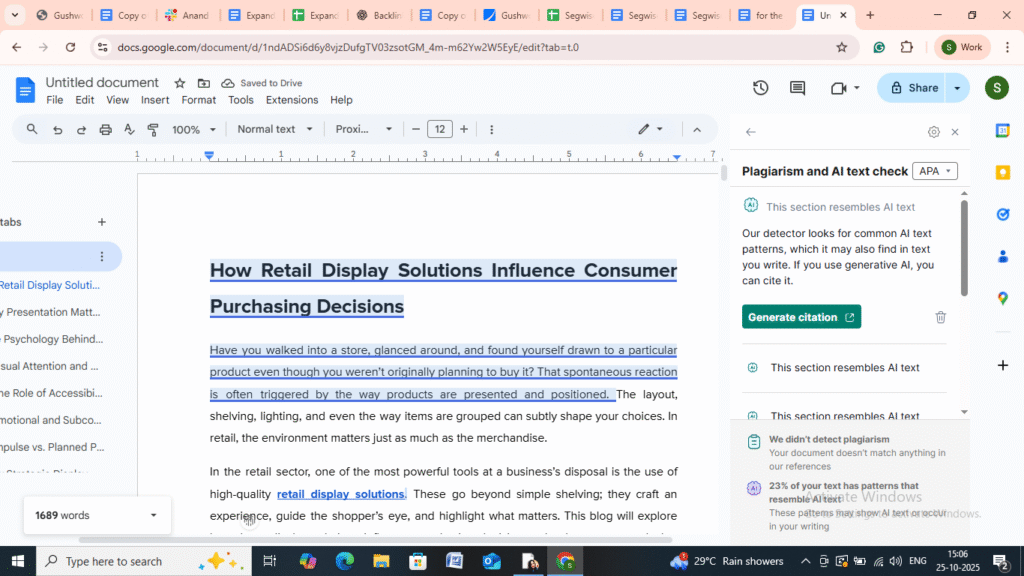Expand the 1689 words counter dropdown
Image resolution: width=1024 pixels, height=576 pixels.
153,515
